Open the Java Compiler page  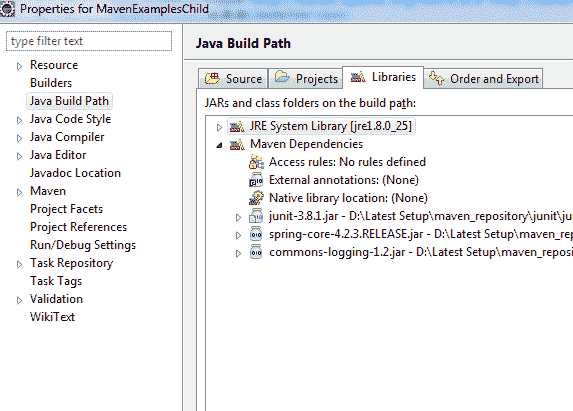coord(67,137)
